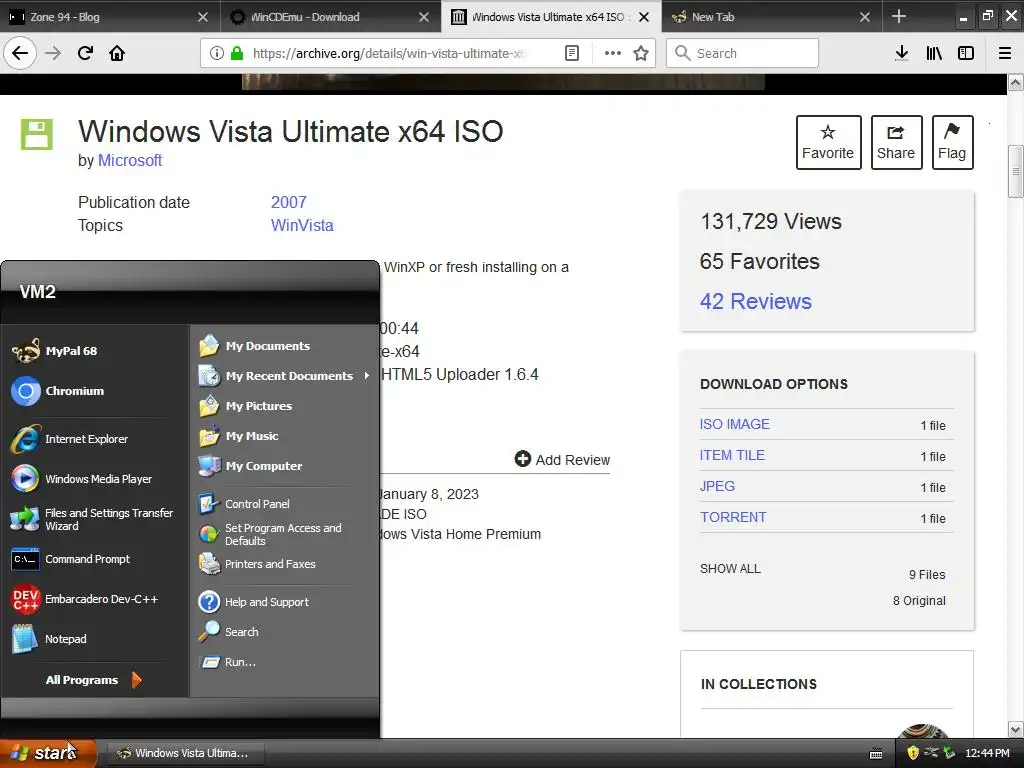1024x768 pixels.
Task: Click the Share button
Action: 896,142
